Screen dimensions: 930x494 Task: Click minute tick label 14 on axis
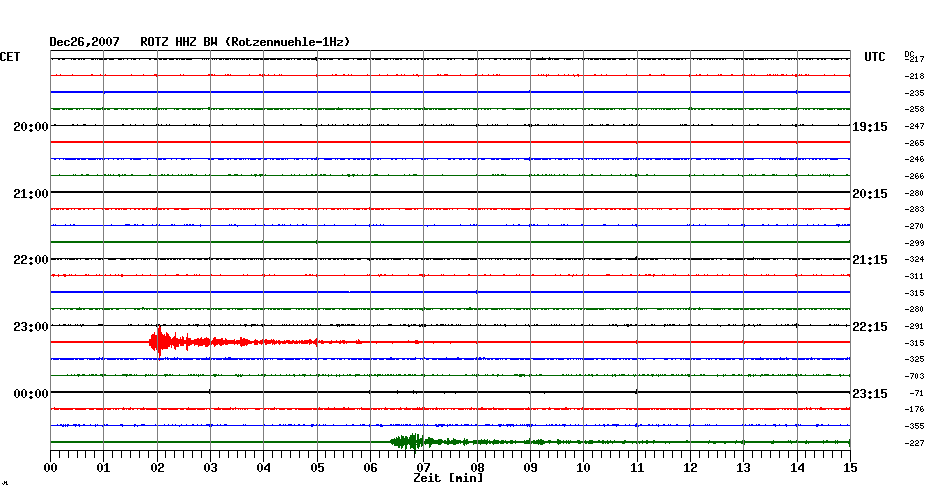click(797, 467)
